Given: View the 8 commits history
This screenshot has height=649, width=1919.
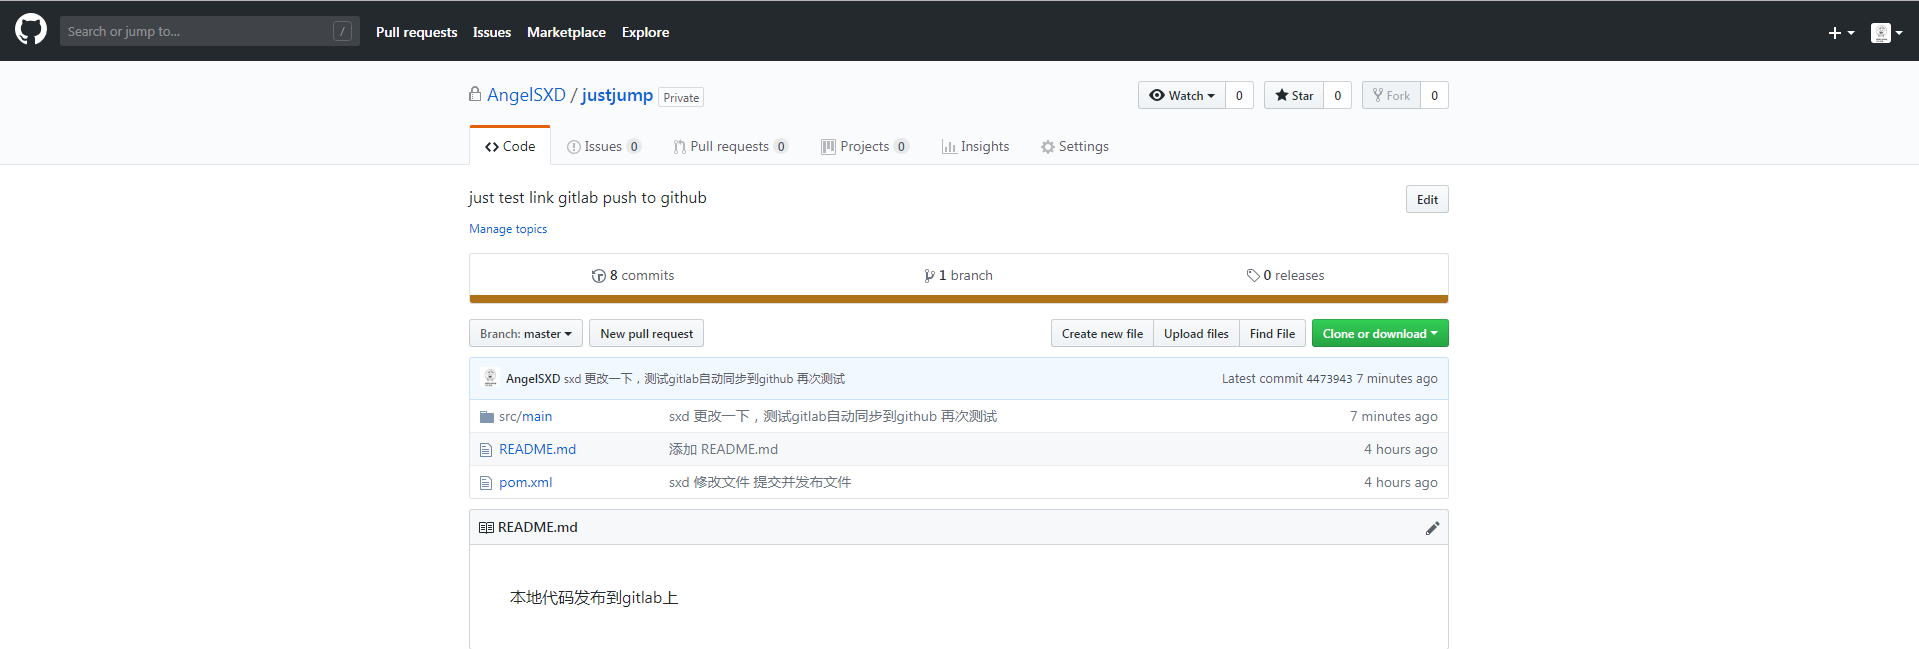Looking at the screenshot, I should pos(633,275).
